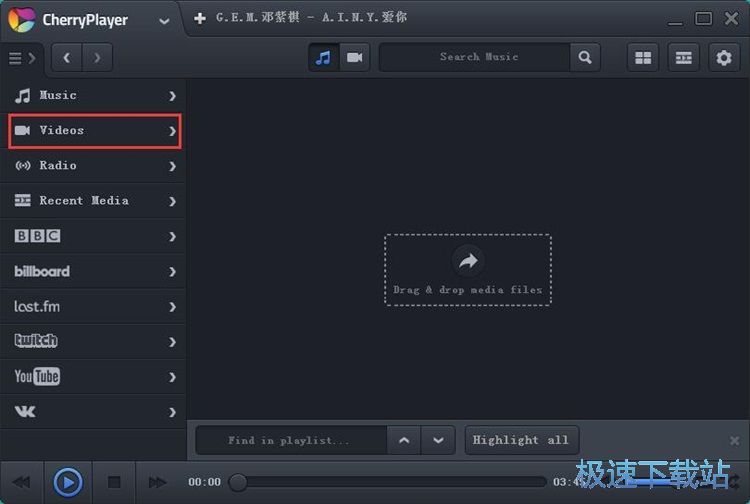
Task: Switch search mode to music note icon
Action: point(323,58)
